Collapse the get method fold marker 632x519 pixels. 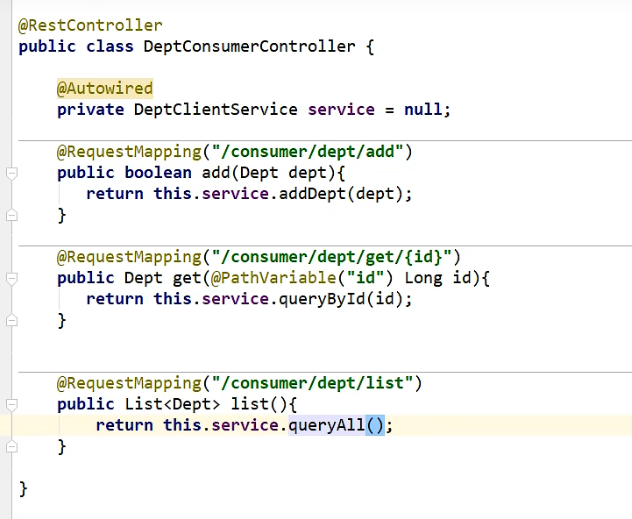coord(12,278)
